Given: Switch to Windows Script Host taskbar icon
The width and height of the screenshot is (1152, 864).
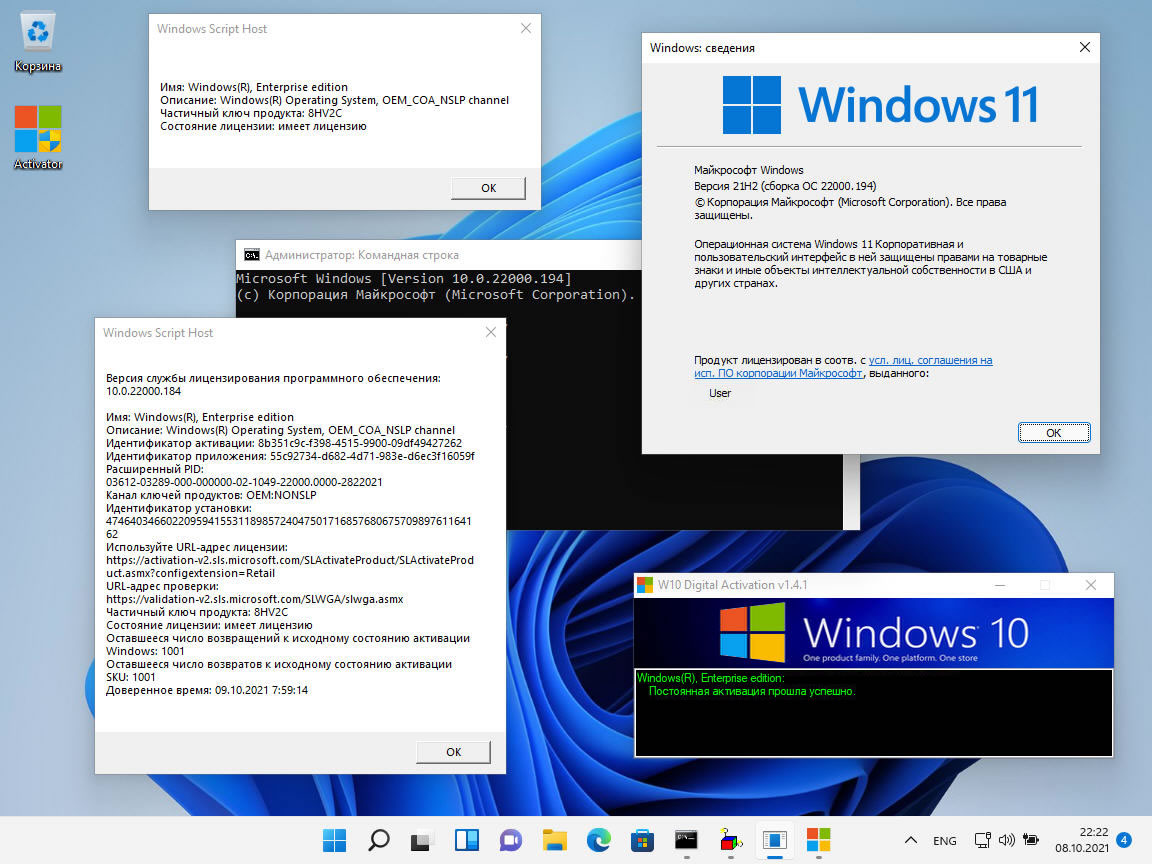Looking at the screenshot, I should coord(730,840).
